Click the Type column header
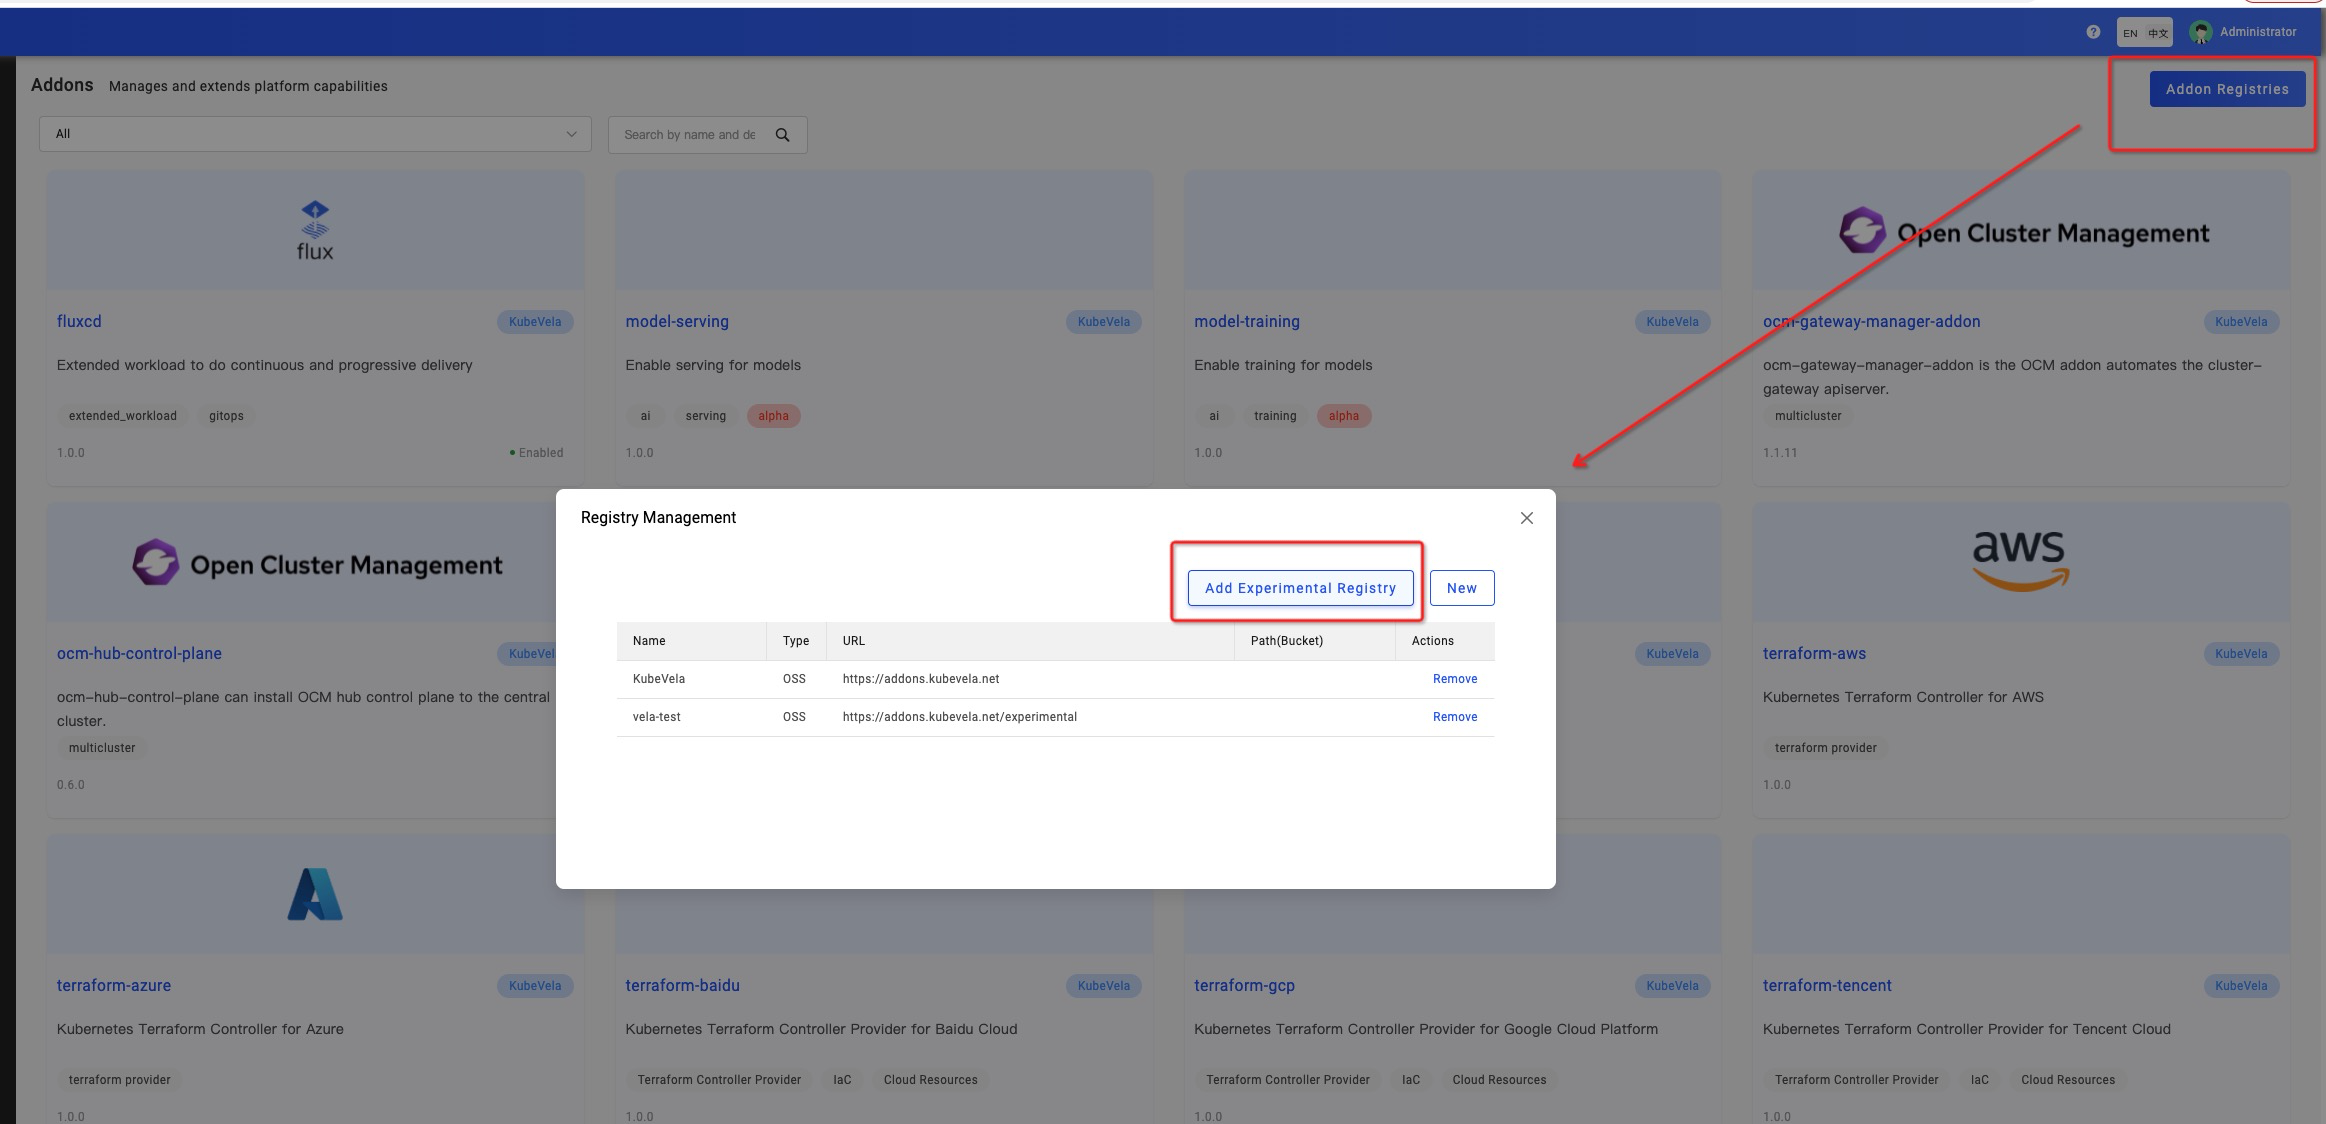 coord(796,641)
